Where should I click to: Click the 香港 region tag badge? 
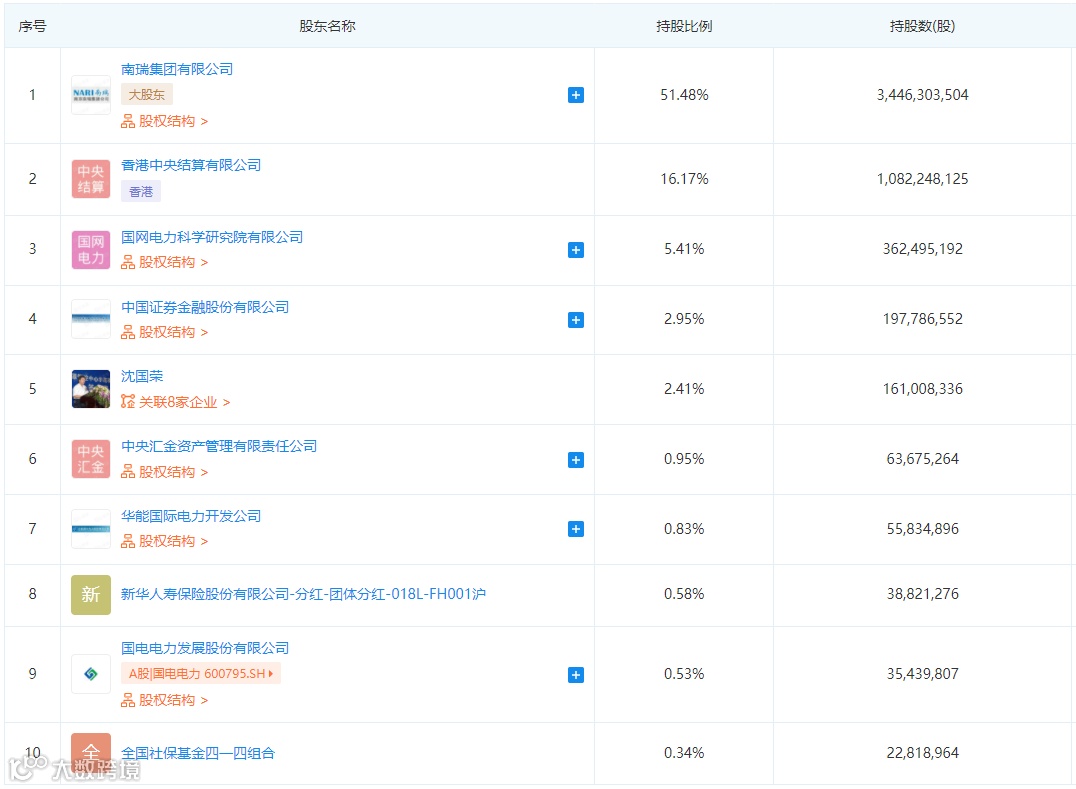pyautogui.click(x=141, y=191)
